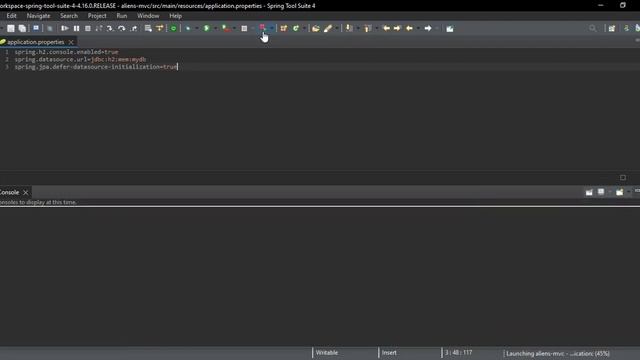Click the Open Console icon
Image resolution: width=640 pixels, height=360 pixels.
[x=620, y=192]
